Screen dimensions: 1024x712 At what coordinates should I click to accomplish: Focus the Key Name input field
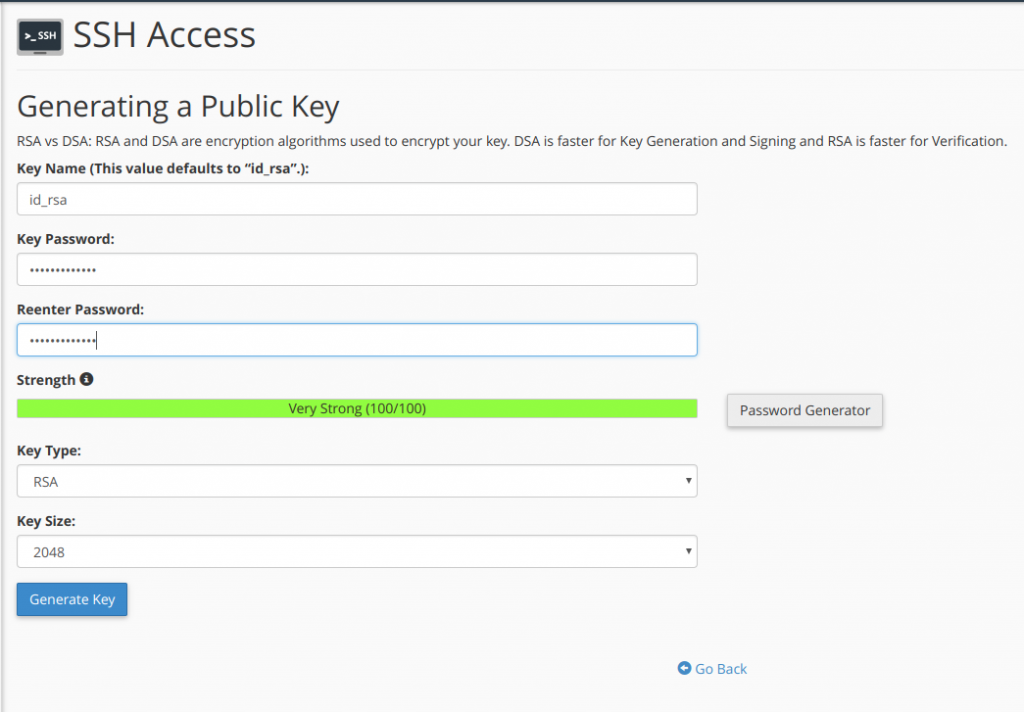click(357, 199)
